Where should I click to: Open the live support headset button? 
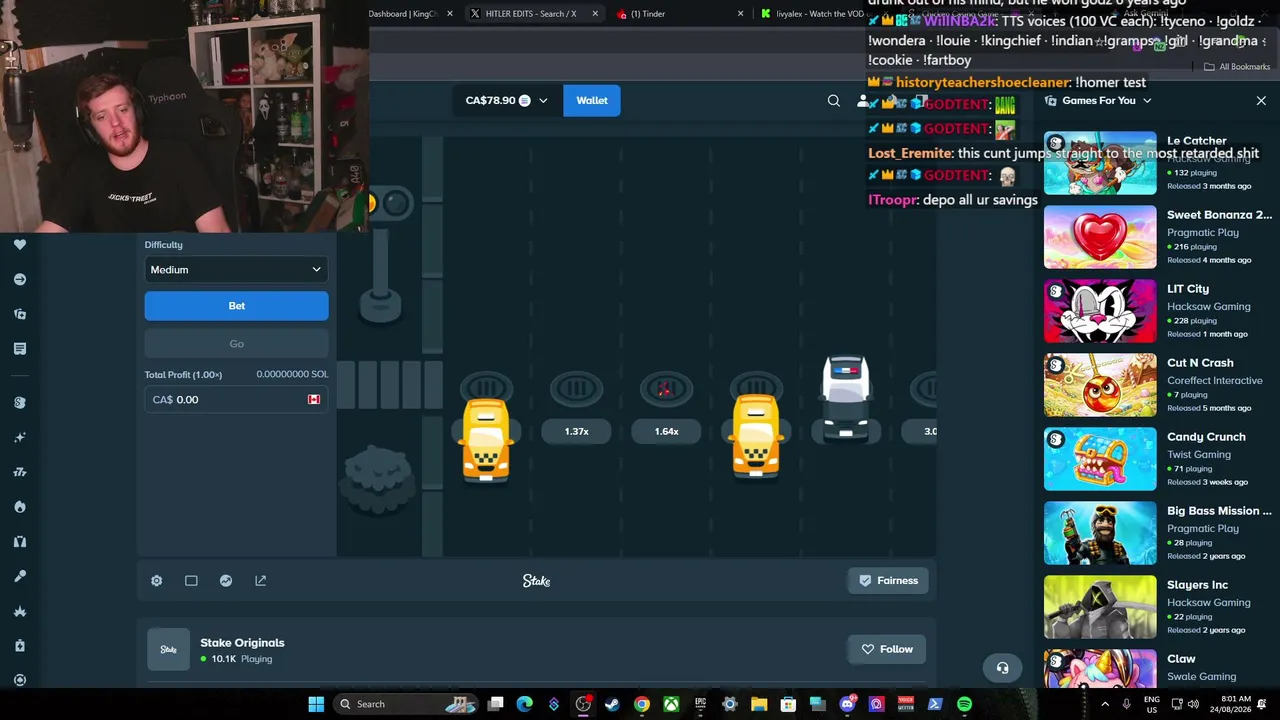pyautogui.click(x=1003, y=668)
